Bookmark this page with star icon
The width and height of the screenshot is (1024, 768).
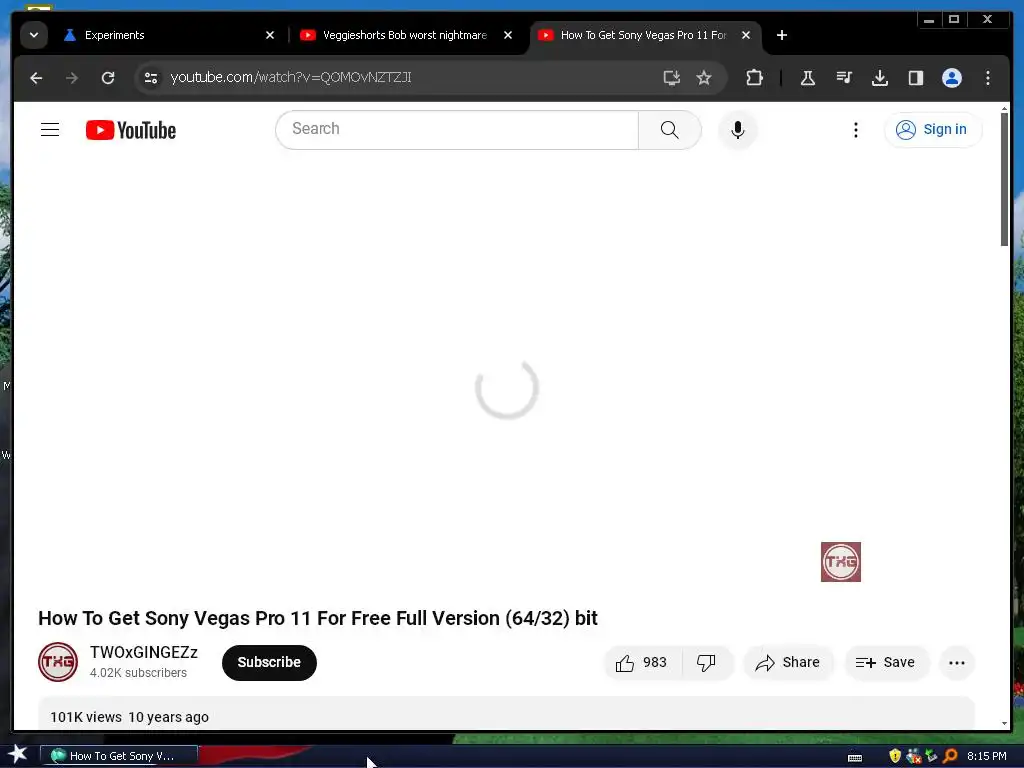click(703, 78)
